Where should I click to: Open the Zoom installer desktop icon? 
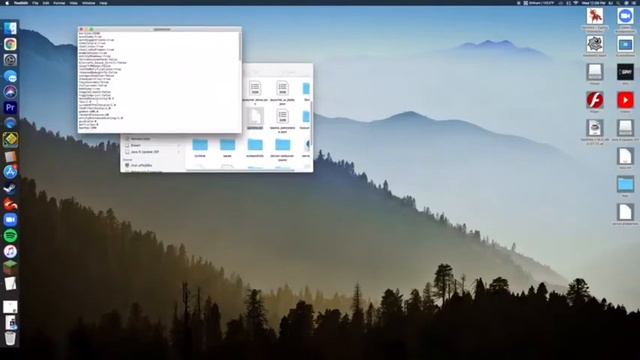(x=625, y=16)
